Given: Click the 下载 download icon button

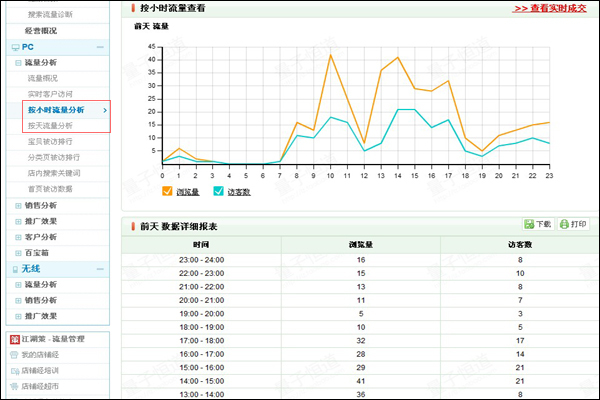Looking at the screenshot, I should coord(528,225).
